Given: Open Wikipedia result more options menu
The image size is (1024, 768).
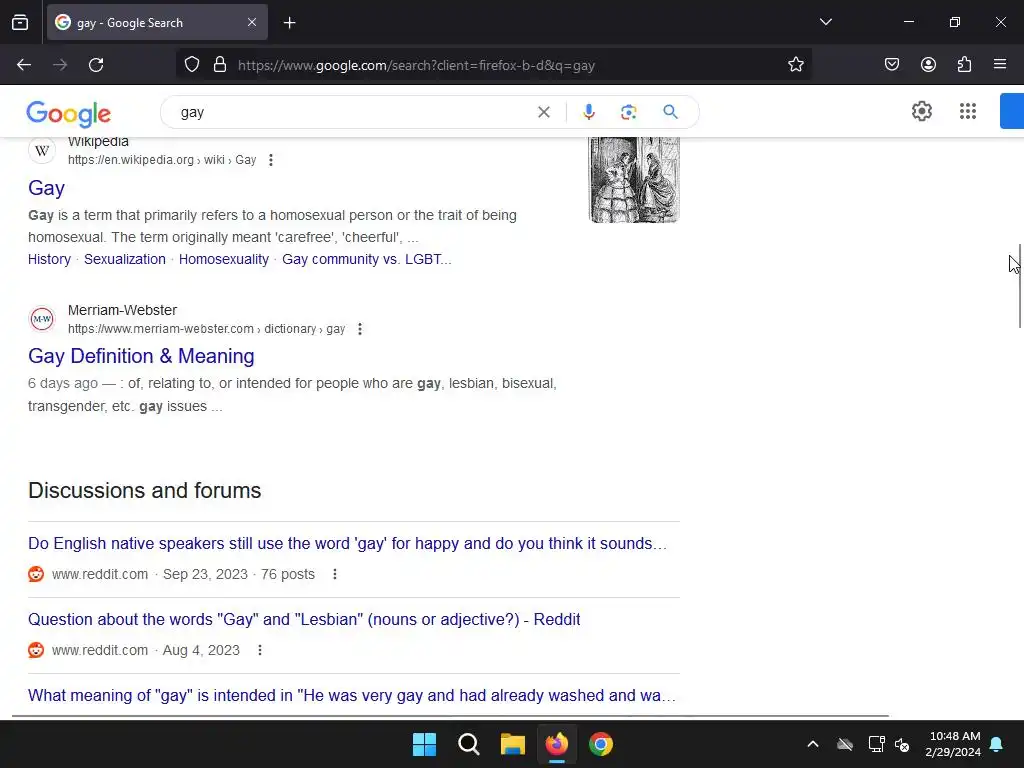Looking at the screenshot, I should pyautogui.click(x=271, y=160).
